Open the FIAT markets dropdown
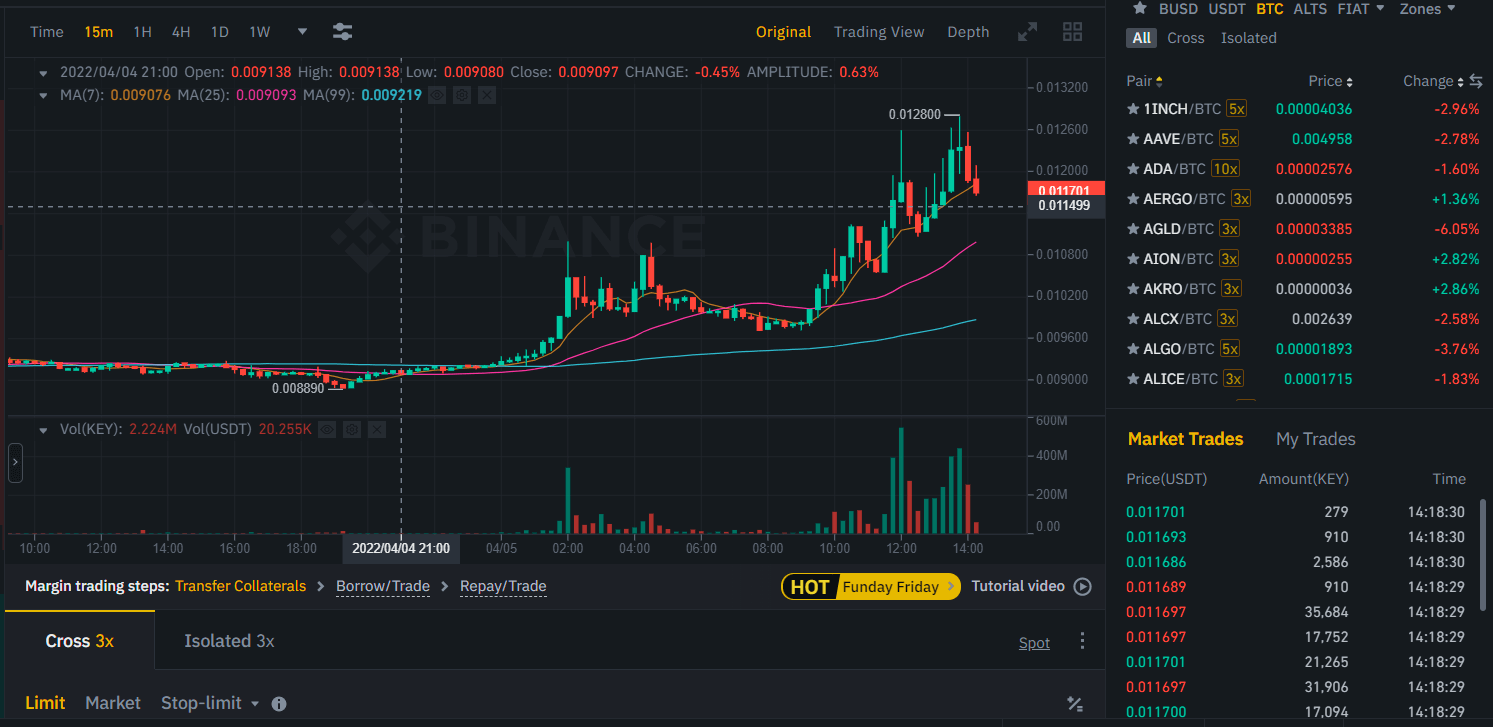This screenshot has height=727, width=1493. (x=1361, y=8)
